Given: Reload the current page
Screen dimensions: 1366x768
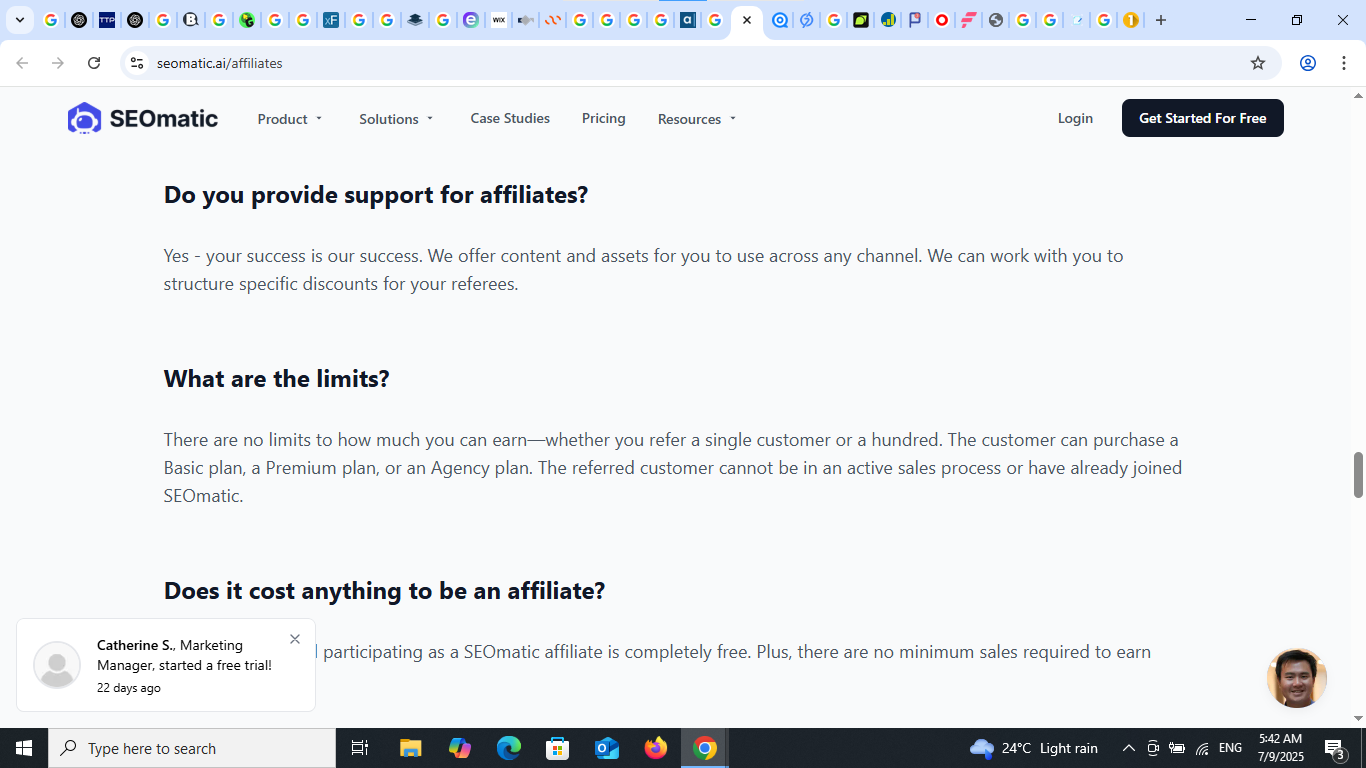Looking at the screenshot, I should [94, 63].
